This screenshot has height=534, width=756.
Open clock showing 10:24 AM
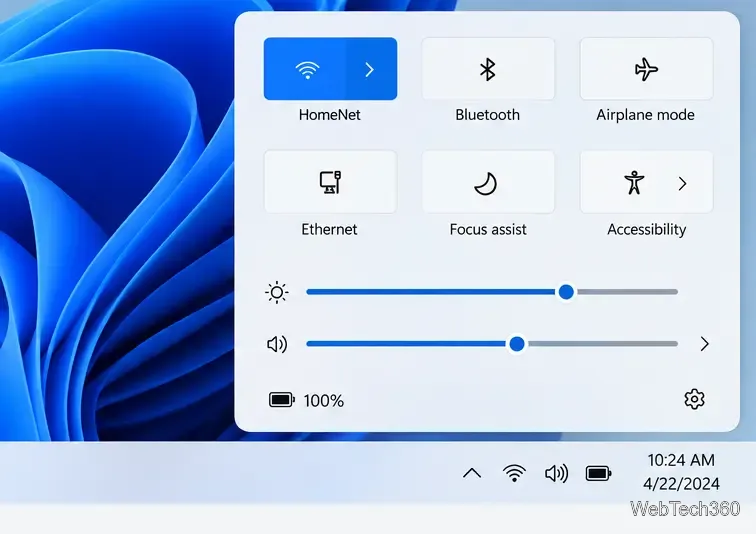[x=681, y=460]
